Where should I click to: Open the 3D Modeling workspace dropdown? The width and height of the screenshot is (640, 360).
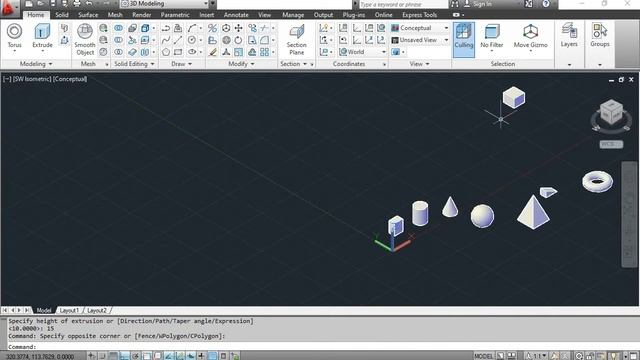(164, 4)
